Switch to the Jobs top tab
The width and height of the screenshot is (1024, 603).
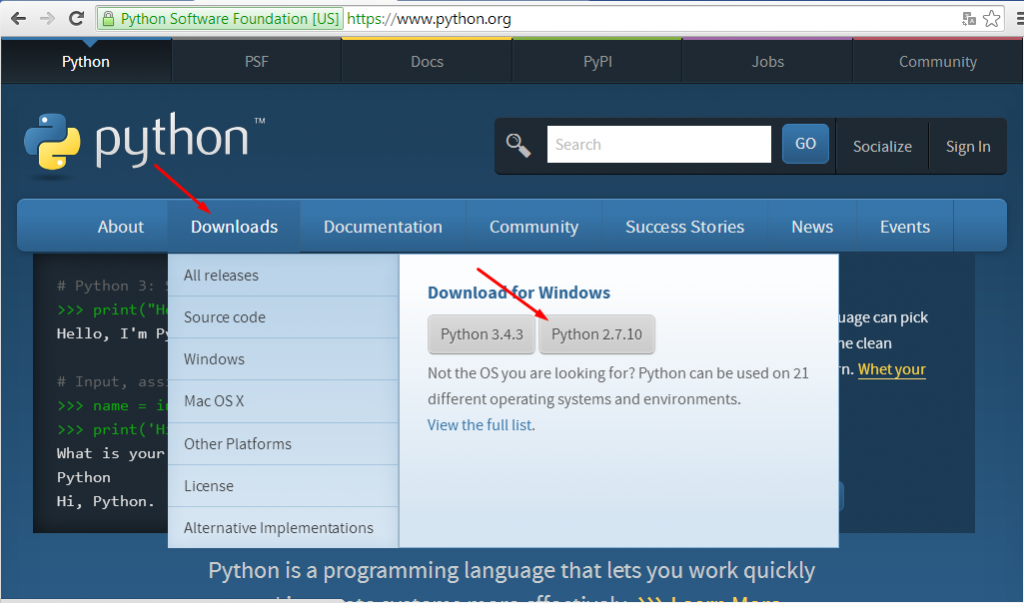click(x=767, y=61)
